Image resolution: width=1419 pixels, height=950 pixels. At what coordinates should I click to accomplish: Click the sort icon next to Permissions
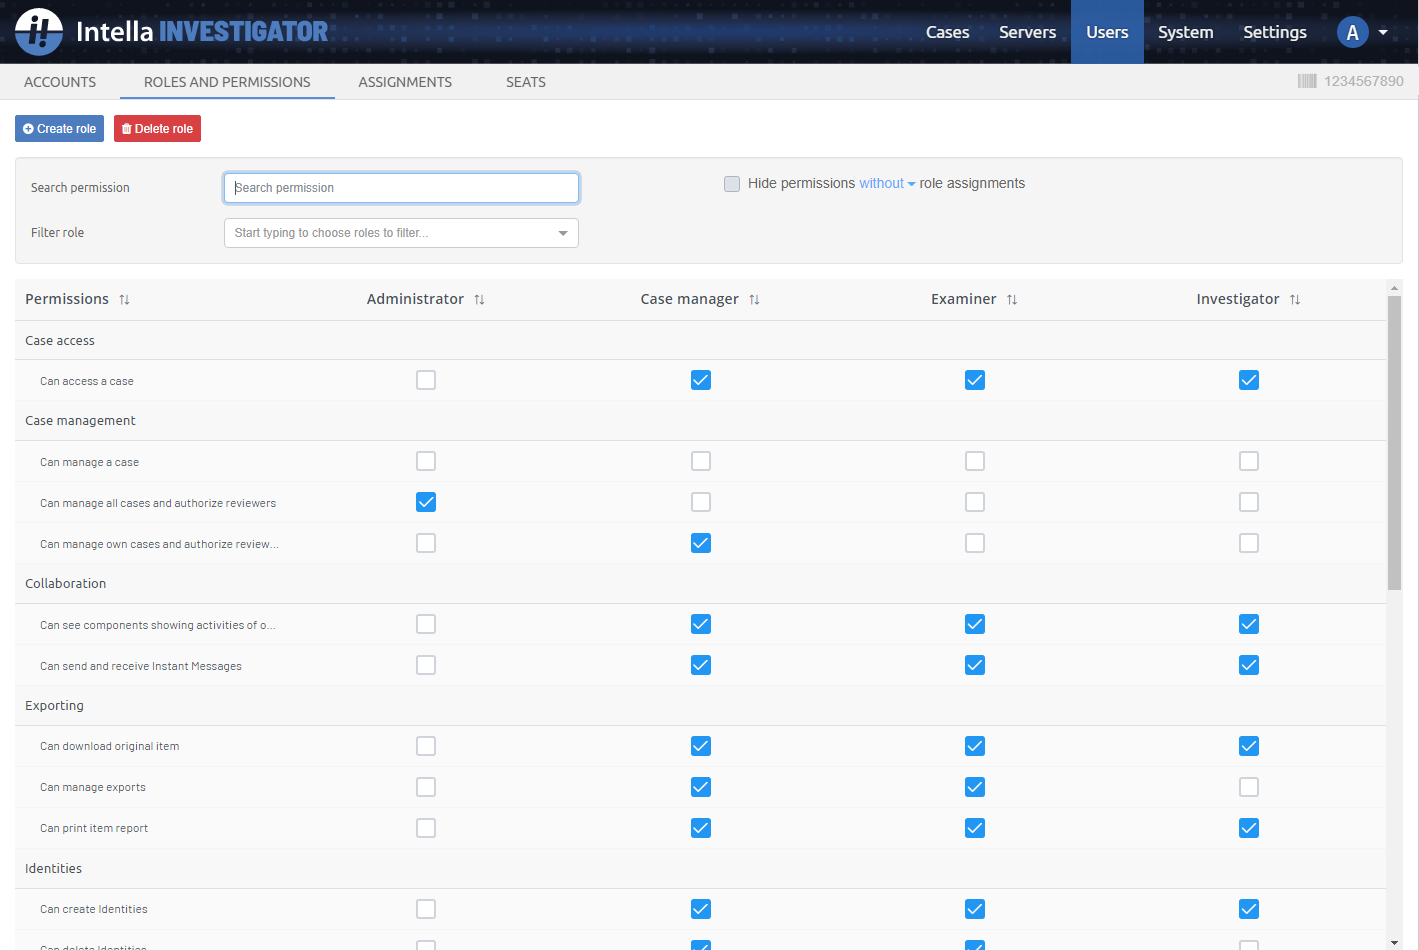124,300
